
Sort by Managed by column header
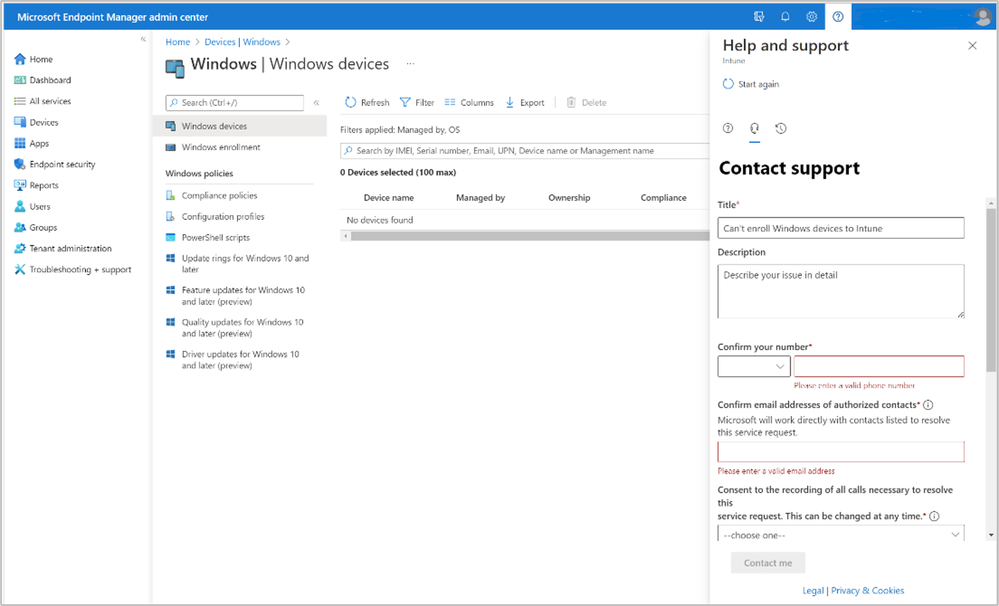480,198
